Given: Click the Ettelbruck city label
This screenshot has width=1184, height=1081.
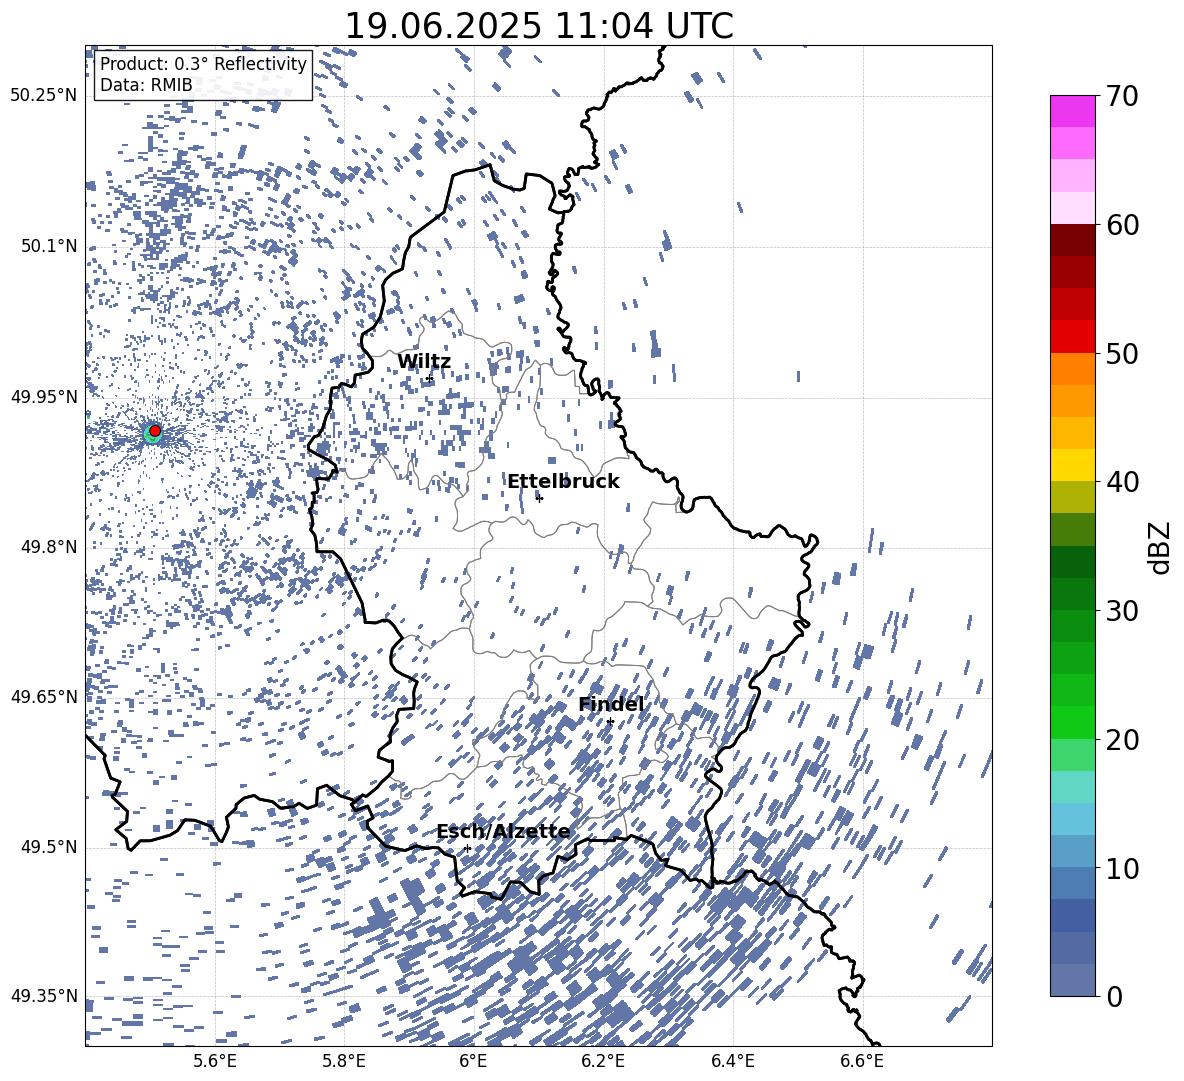Looking at the screenshot, I should point(563,482).
